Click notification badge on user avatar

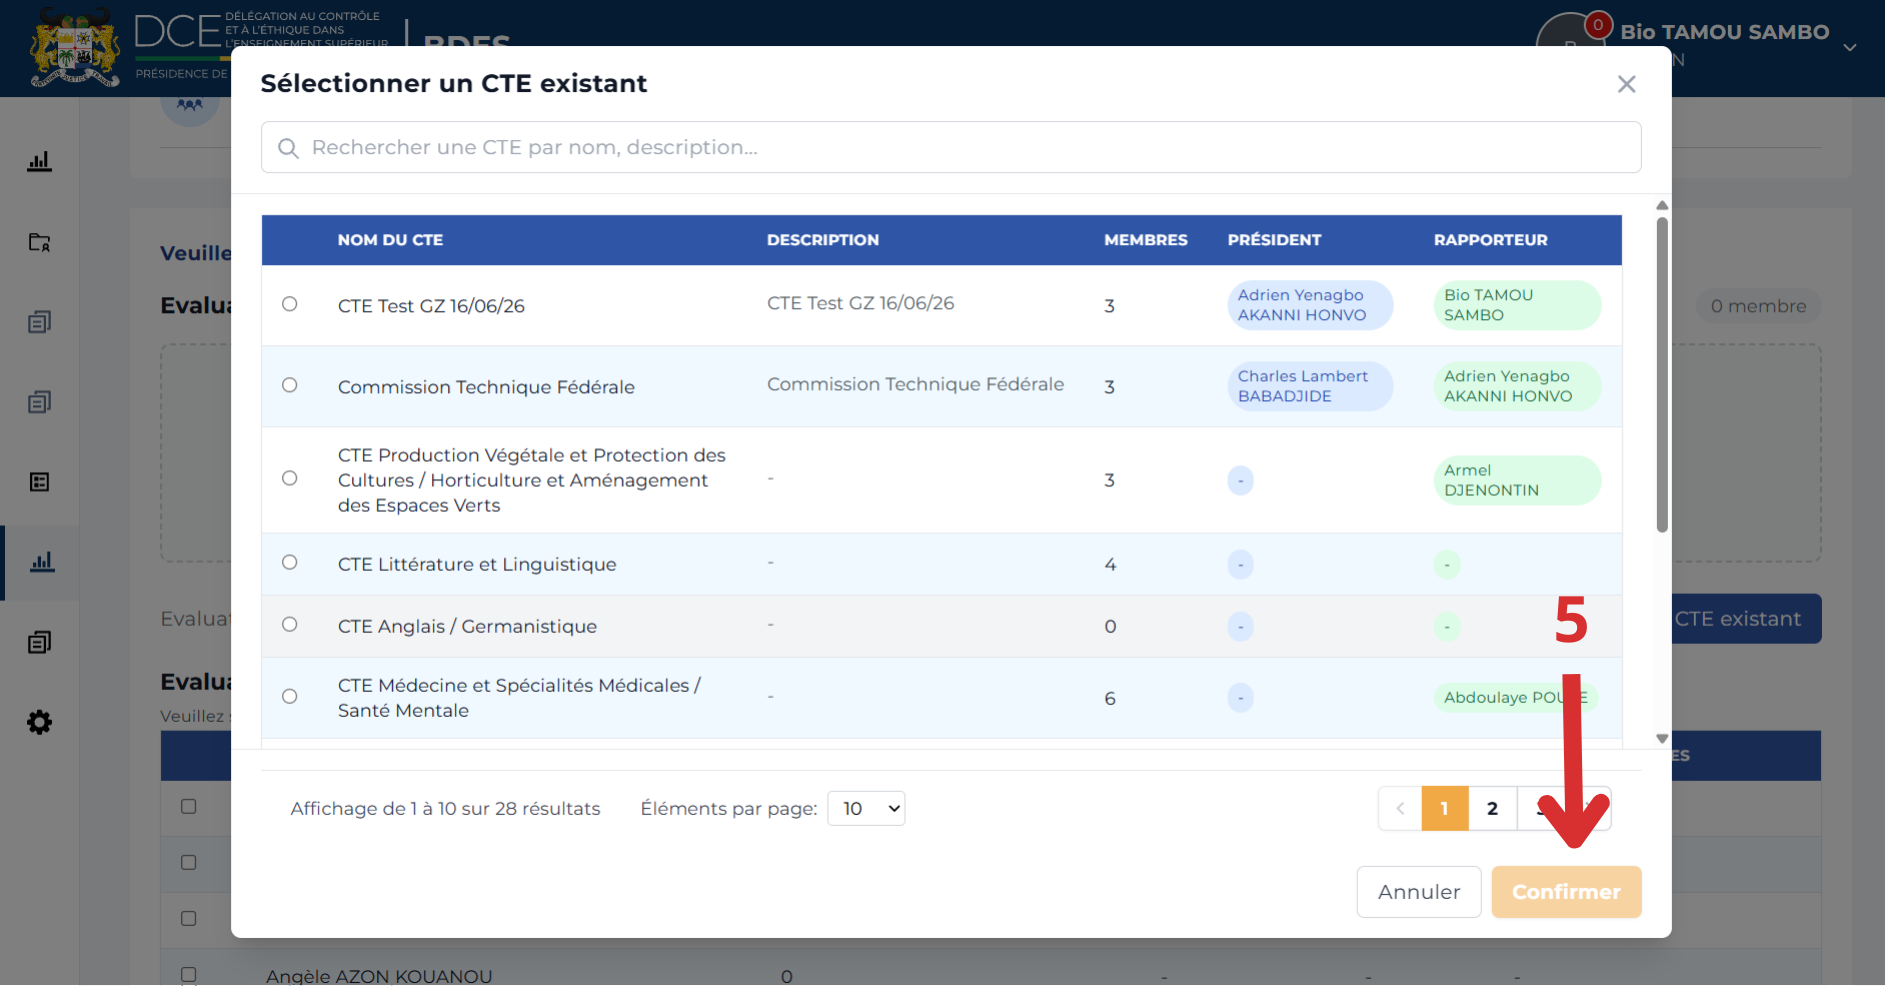pos(1598,25)
